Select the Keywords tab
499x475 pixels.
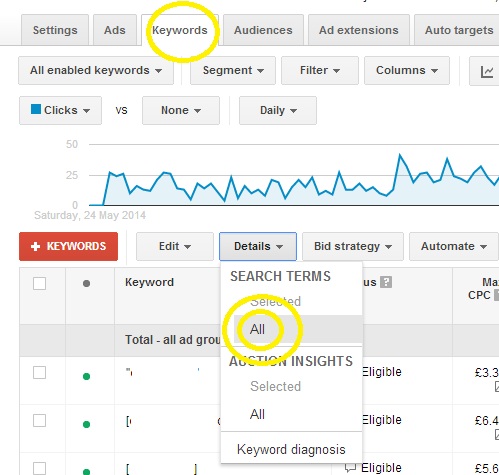coord(180,30)
